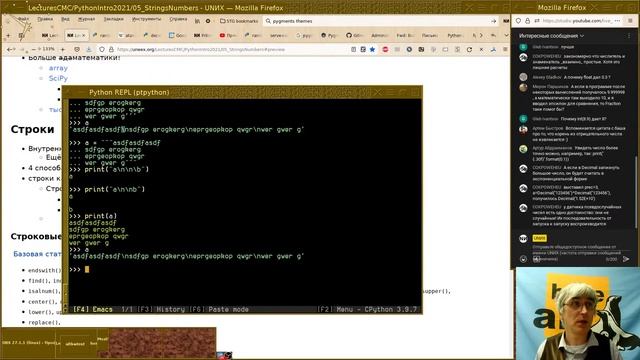This screenshot has width=640, height=360.
Task: Open the Справка menu
Action: 178,19
